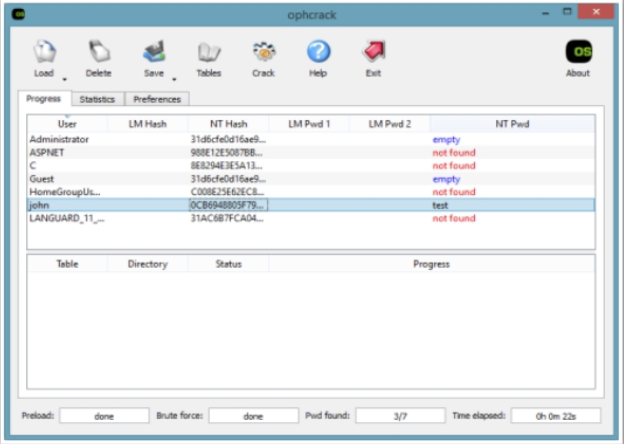
Task: Open the Load dropdown arrow
Action: (x=64, y=80)
